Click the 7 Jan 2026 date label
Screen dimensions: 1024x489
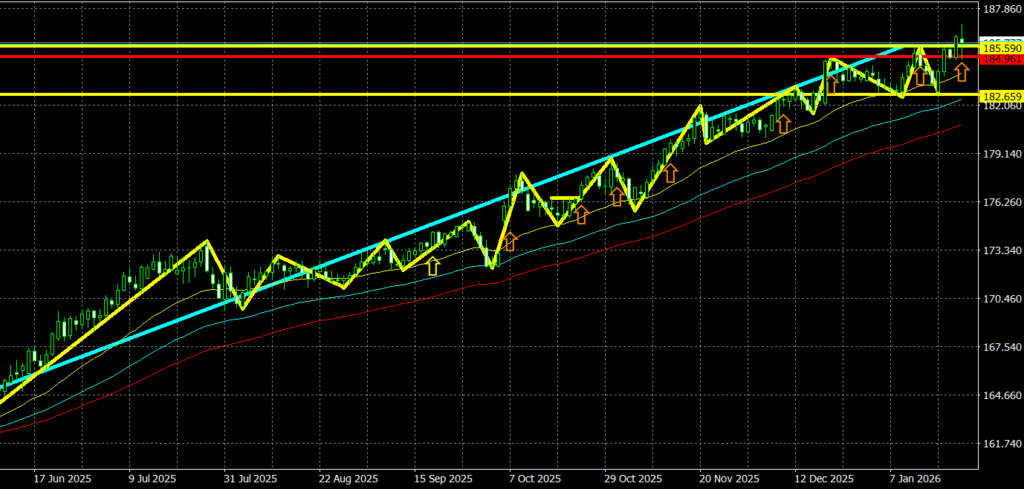[x=916, y=478]
